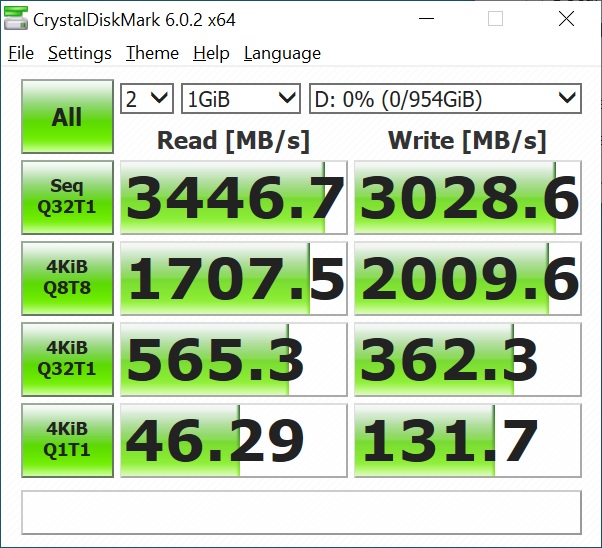Click the Read [MB/s] column header
The height and width of the screenshot is (548, 602).
point(233,141)
